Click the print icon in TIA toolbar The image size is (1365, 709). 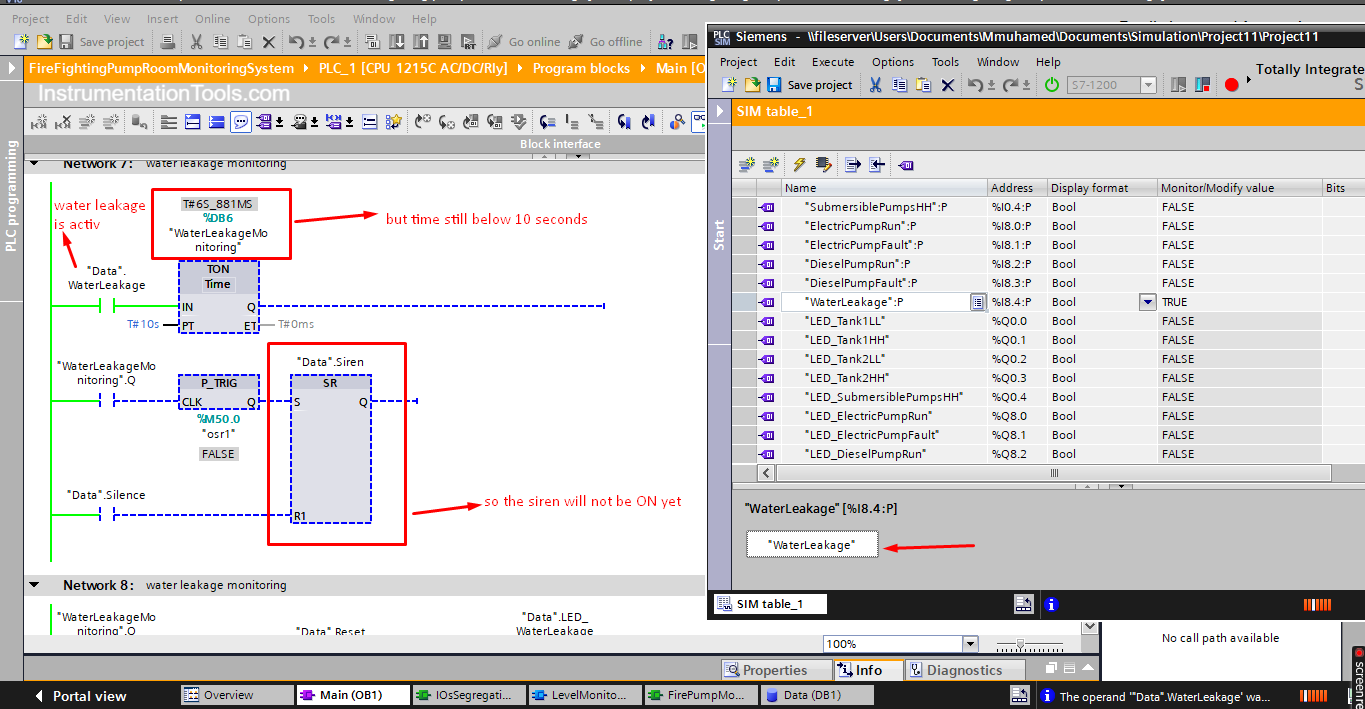168,42
